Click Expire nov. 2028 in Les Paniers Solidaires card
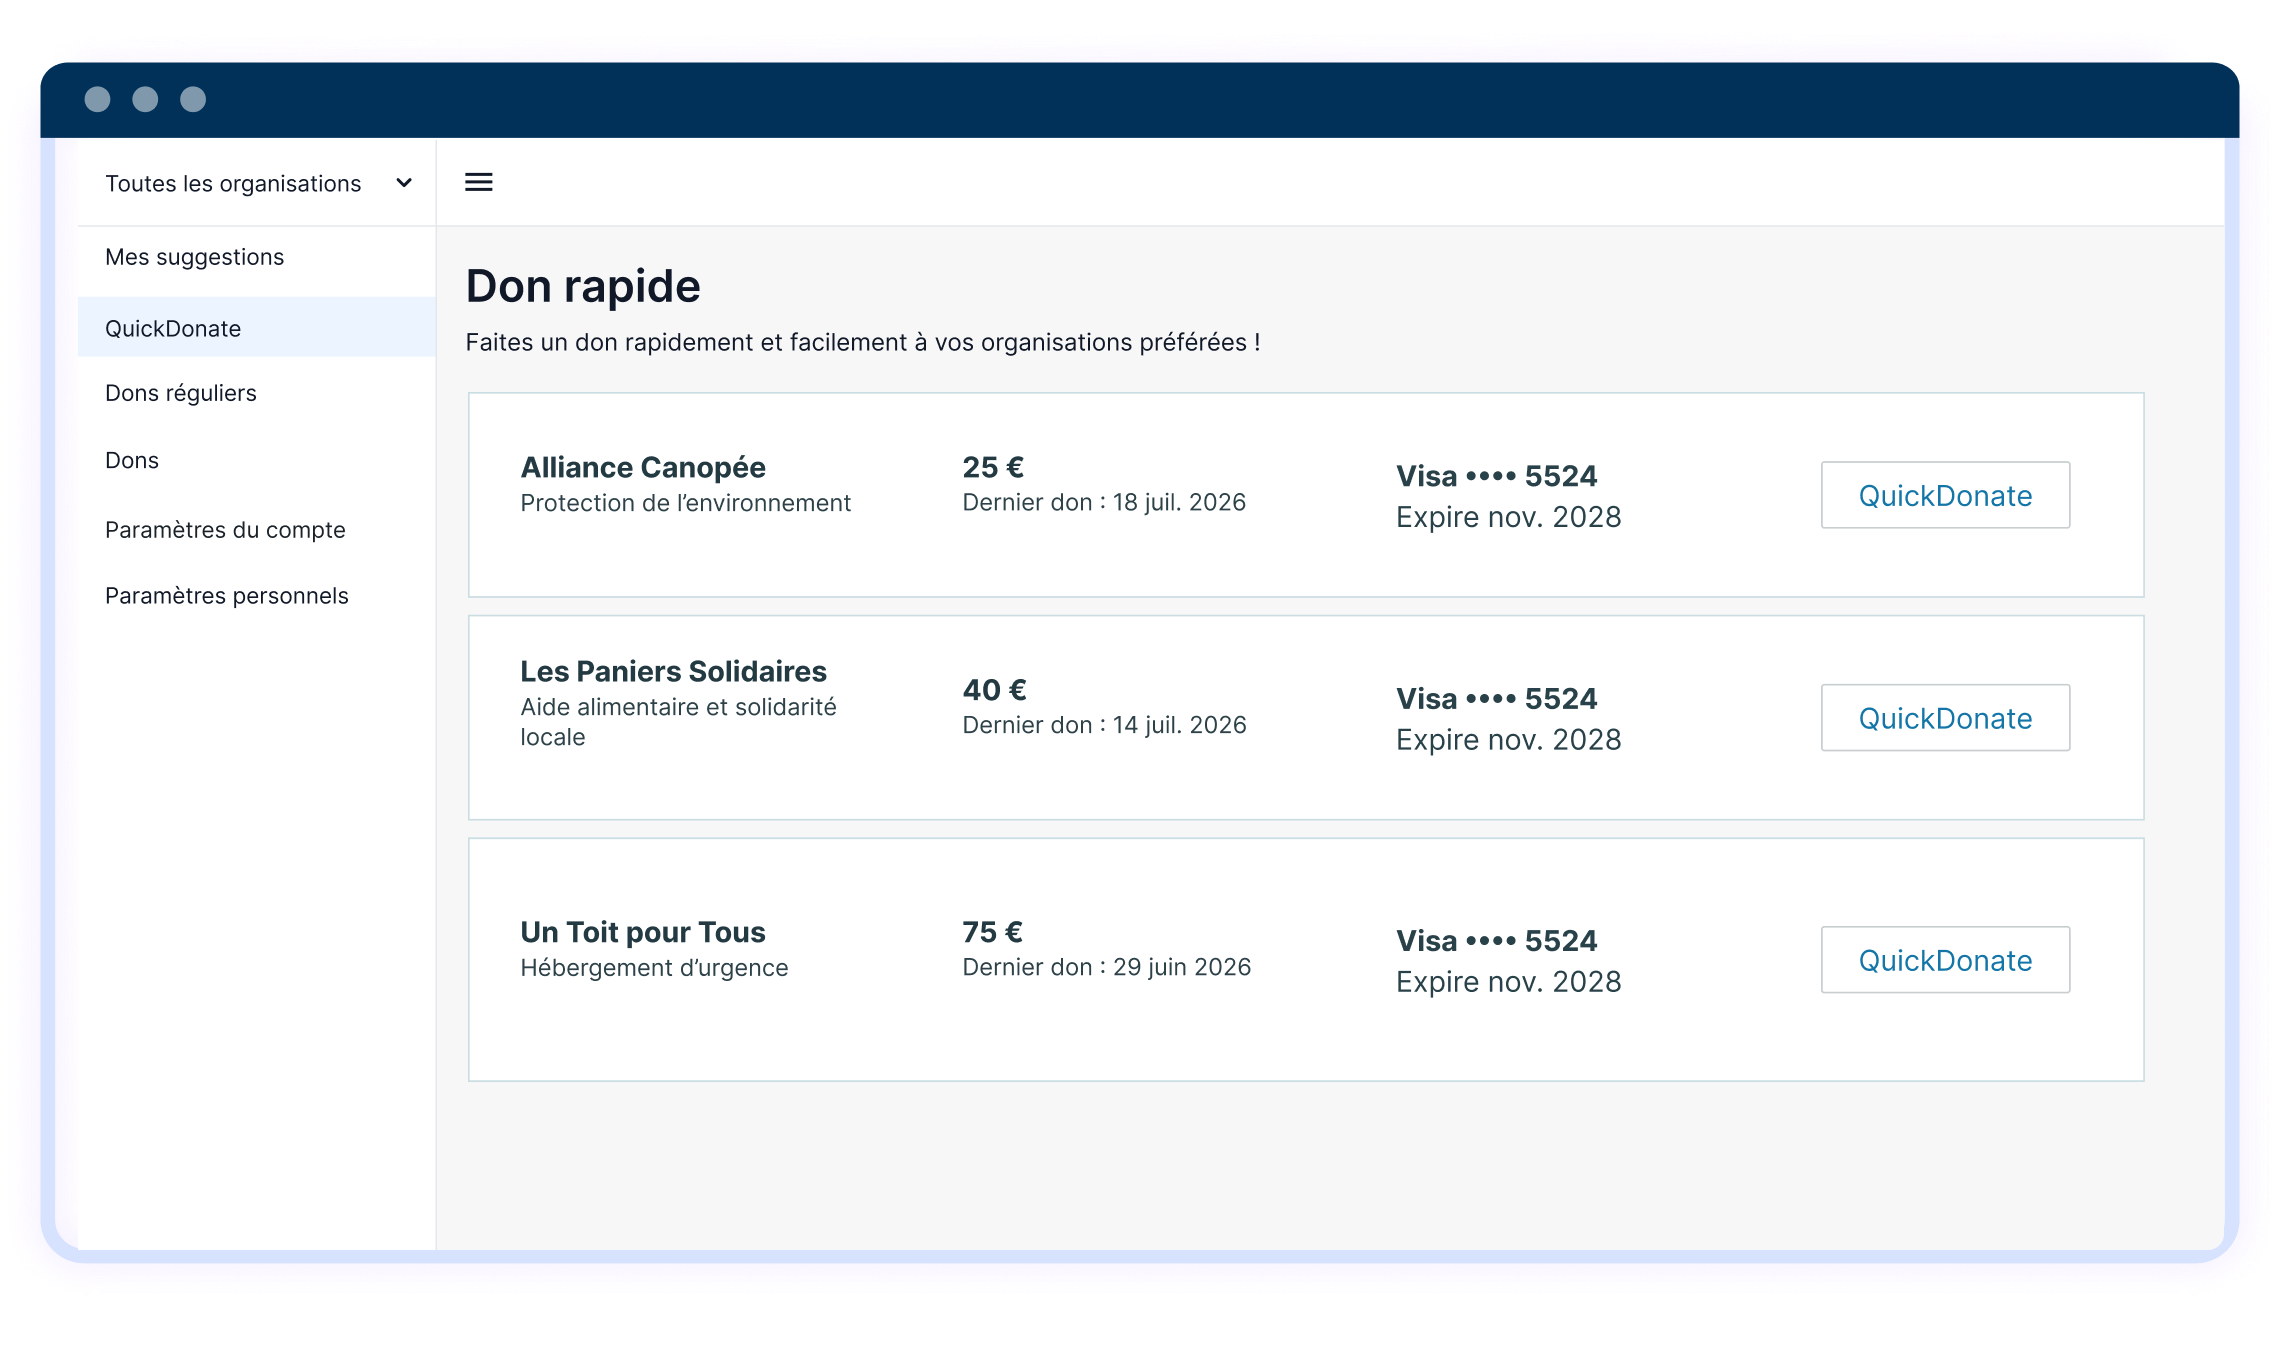 [x=1508, y=740]
